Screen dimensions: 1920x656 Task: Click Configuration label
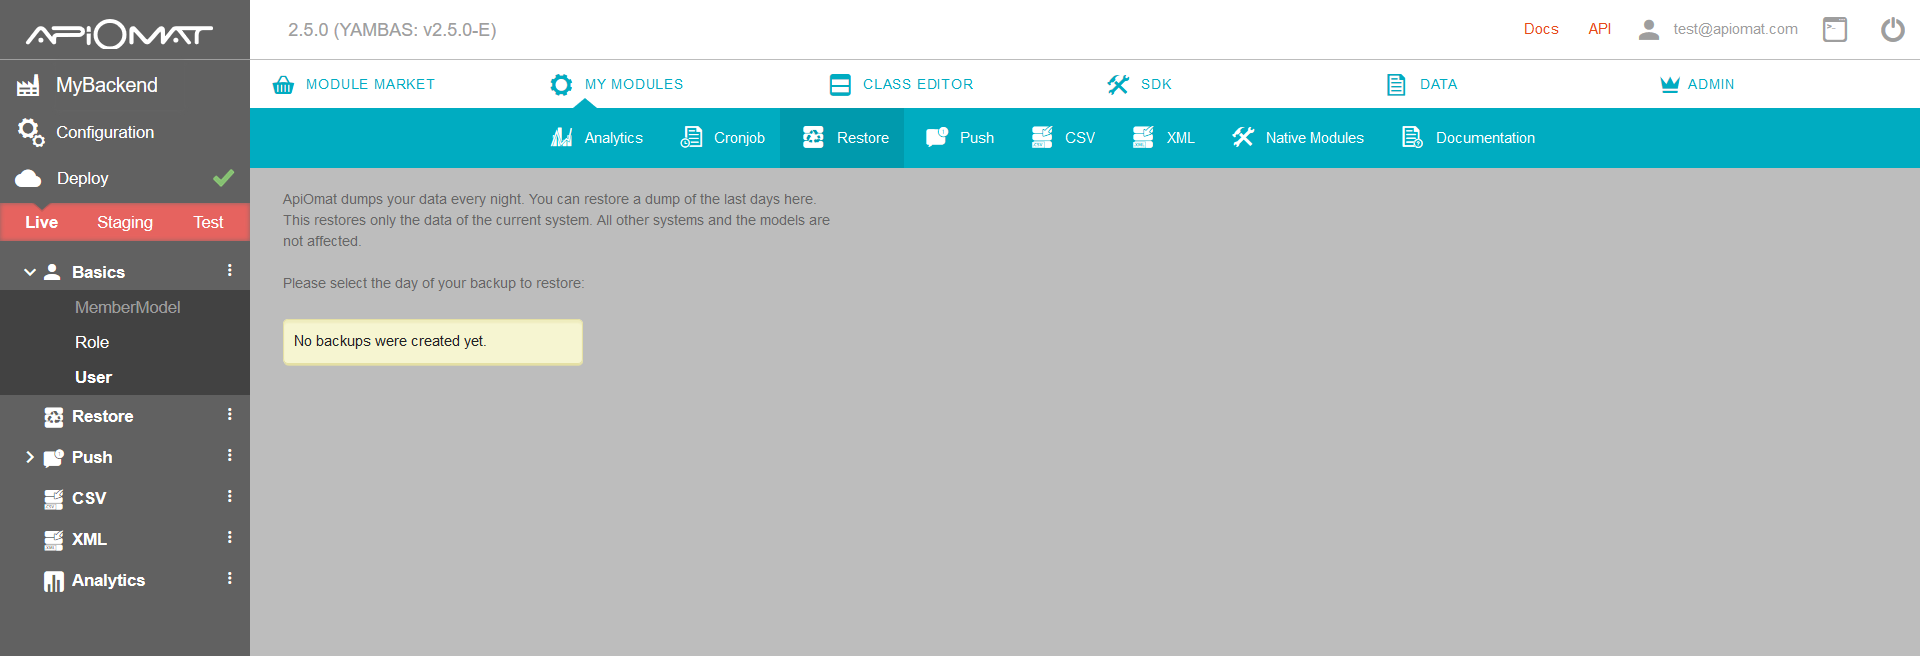(105, 132)
